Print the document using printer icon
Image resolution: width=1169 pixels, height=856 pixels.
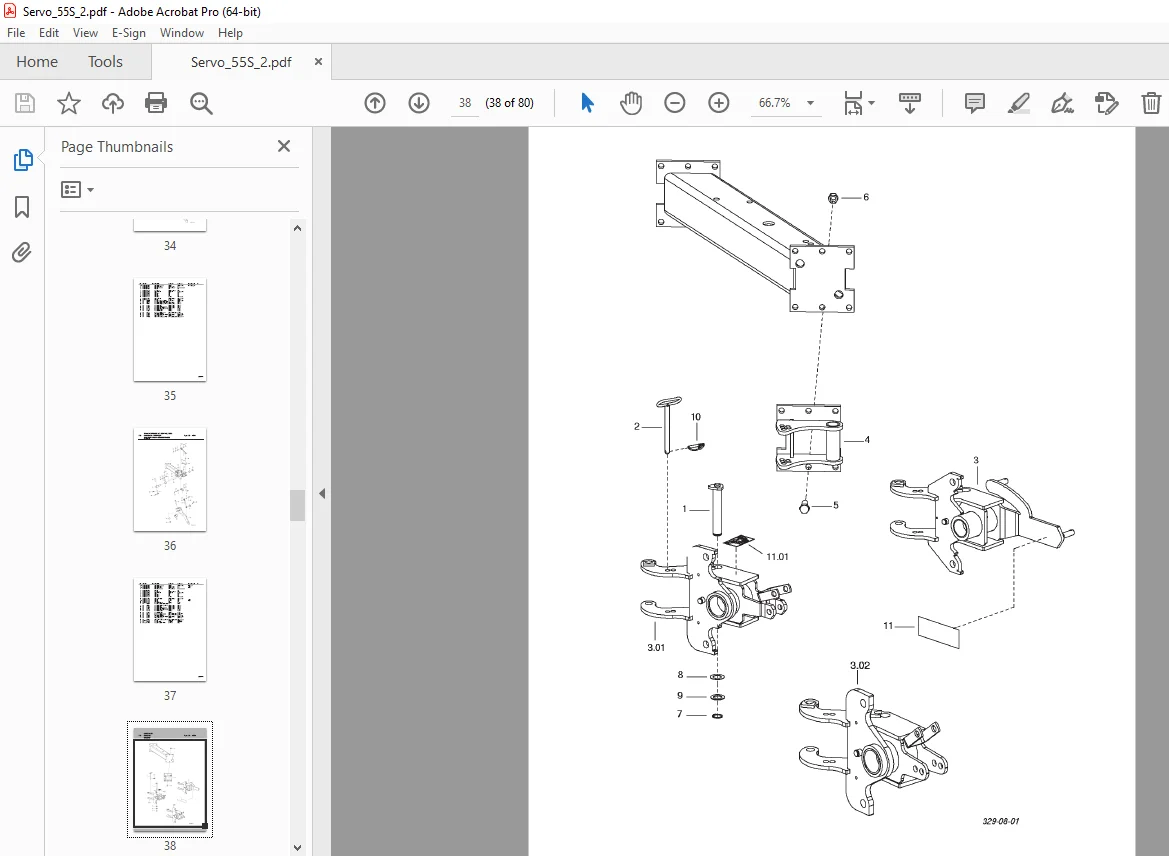click(156, 103)
